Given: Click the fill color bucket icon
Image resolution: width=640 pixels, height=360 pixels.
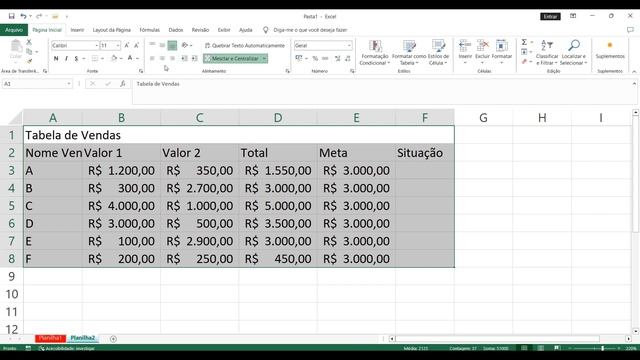Looking at the screenshot, I should [x=114, y=58].
